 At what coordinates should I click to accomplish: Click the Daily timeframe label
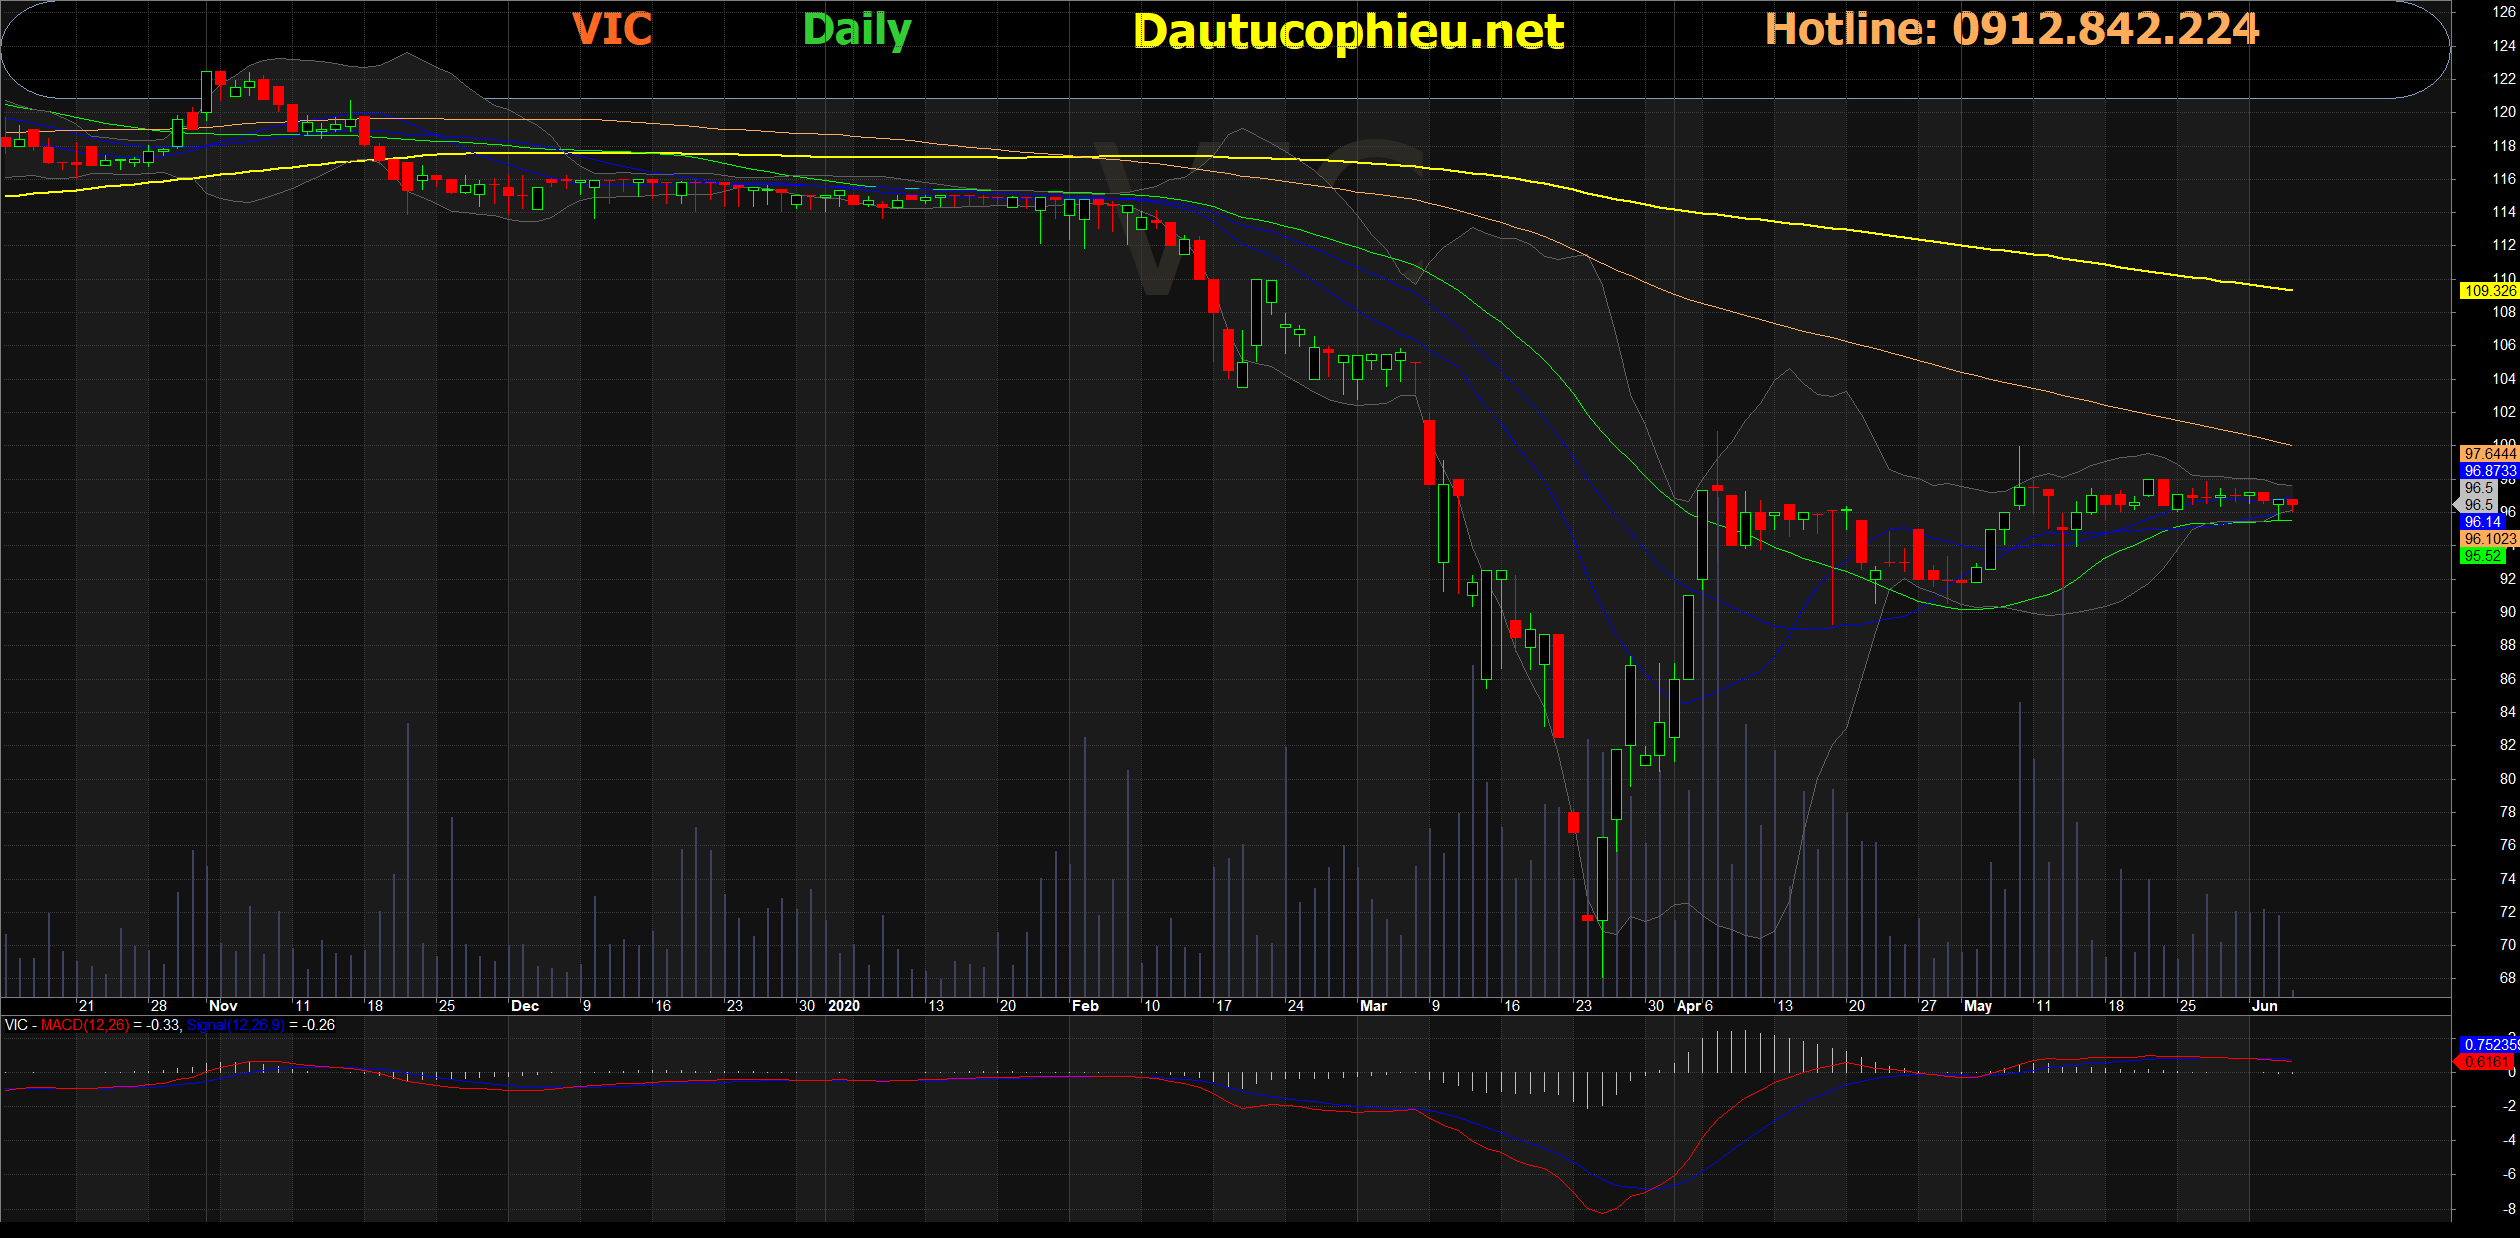click(x=857, y=30)
